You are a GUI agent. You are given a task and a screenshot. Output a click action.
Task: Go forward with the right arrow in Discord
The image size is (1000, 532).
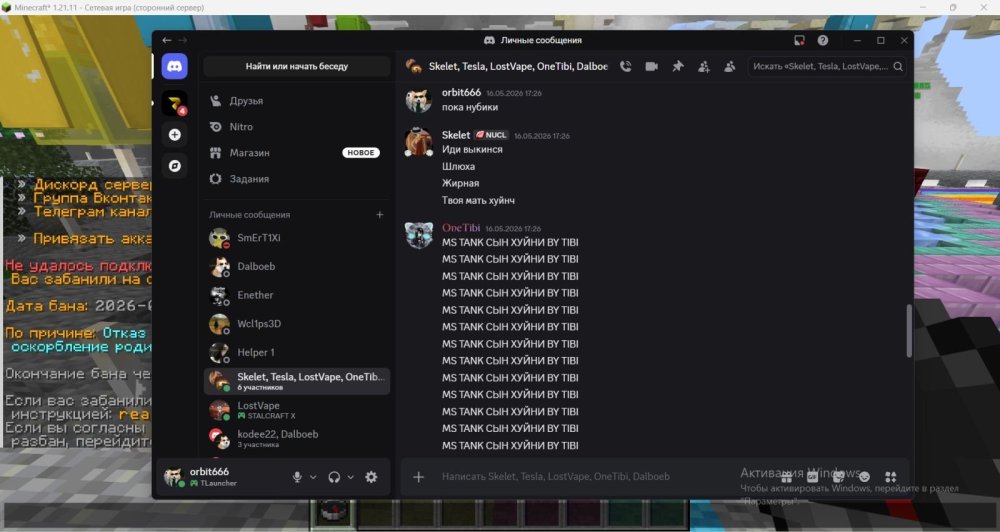click(x=182, y=40)
